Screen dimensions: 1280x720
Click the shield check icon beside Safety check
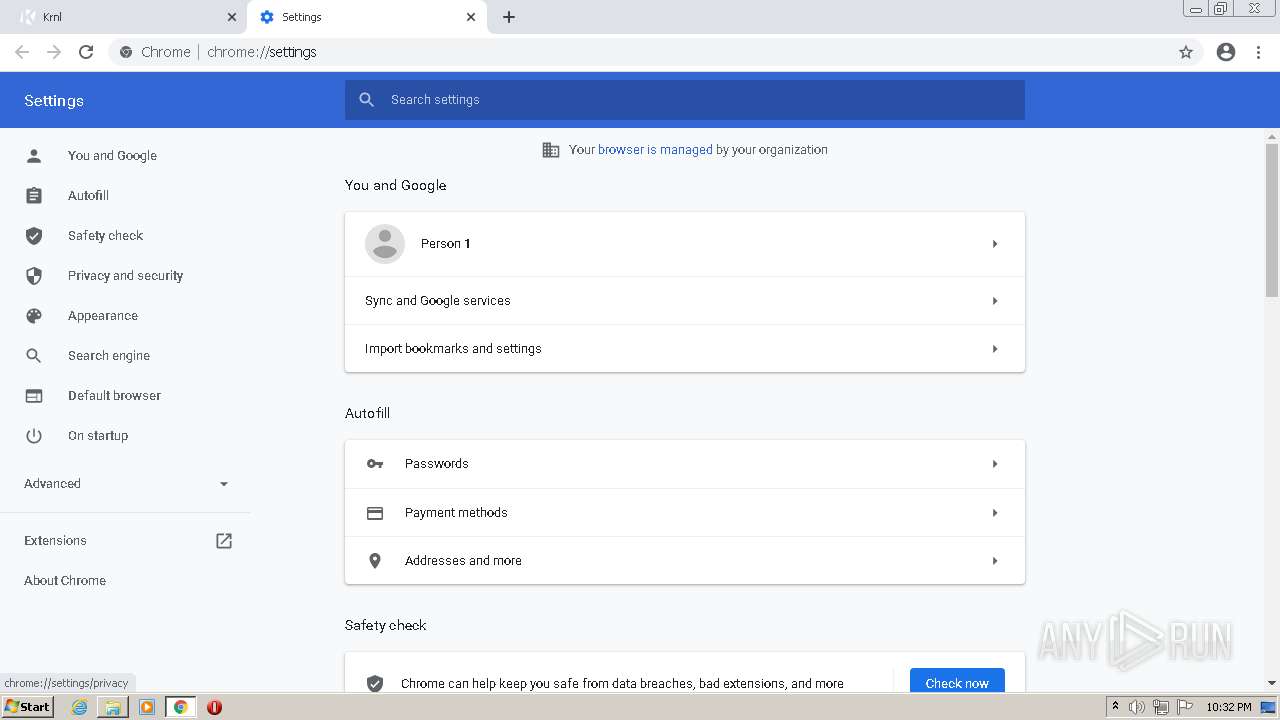(x=34, y=235)
